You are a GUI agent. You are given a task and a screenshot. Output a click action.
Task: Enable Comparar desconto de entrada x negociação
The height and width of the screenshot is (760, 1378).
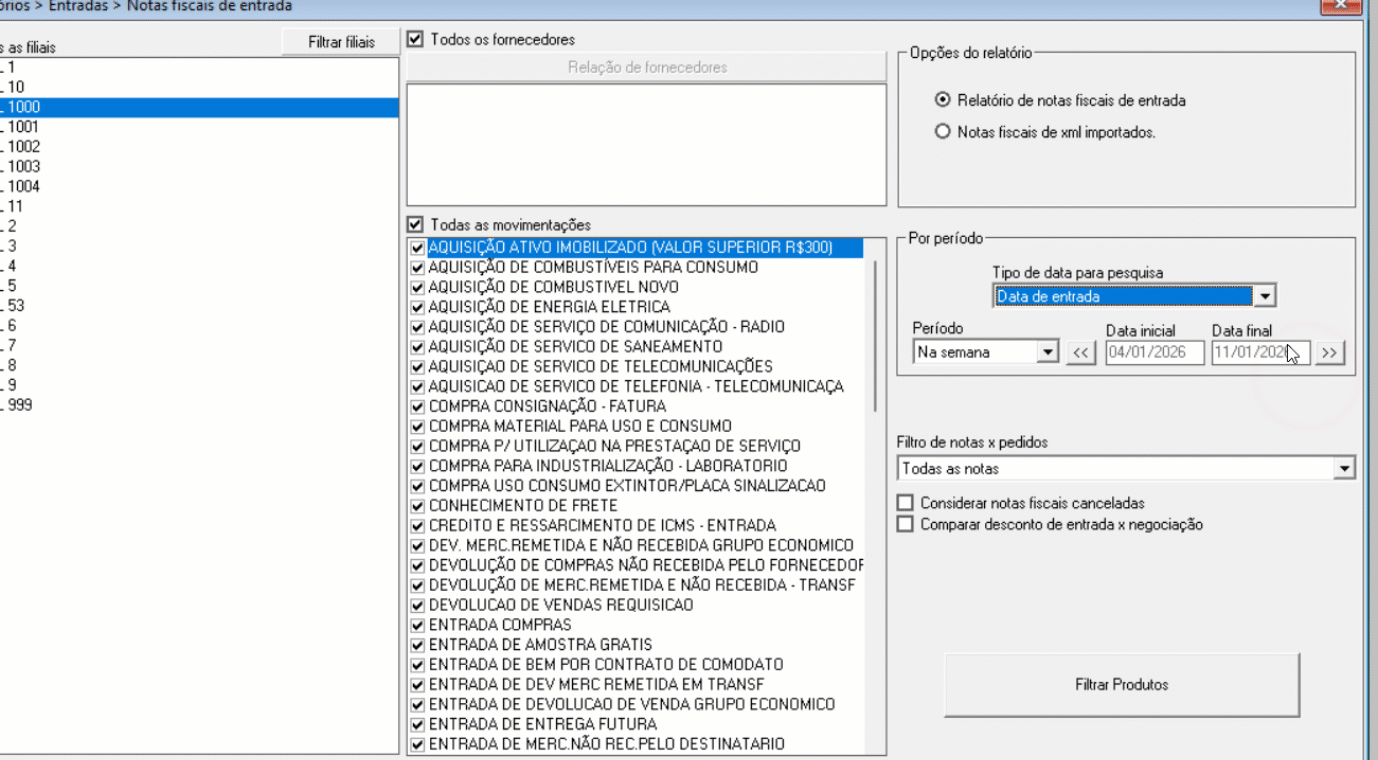click(x=906, y=524)
